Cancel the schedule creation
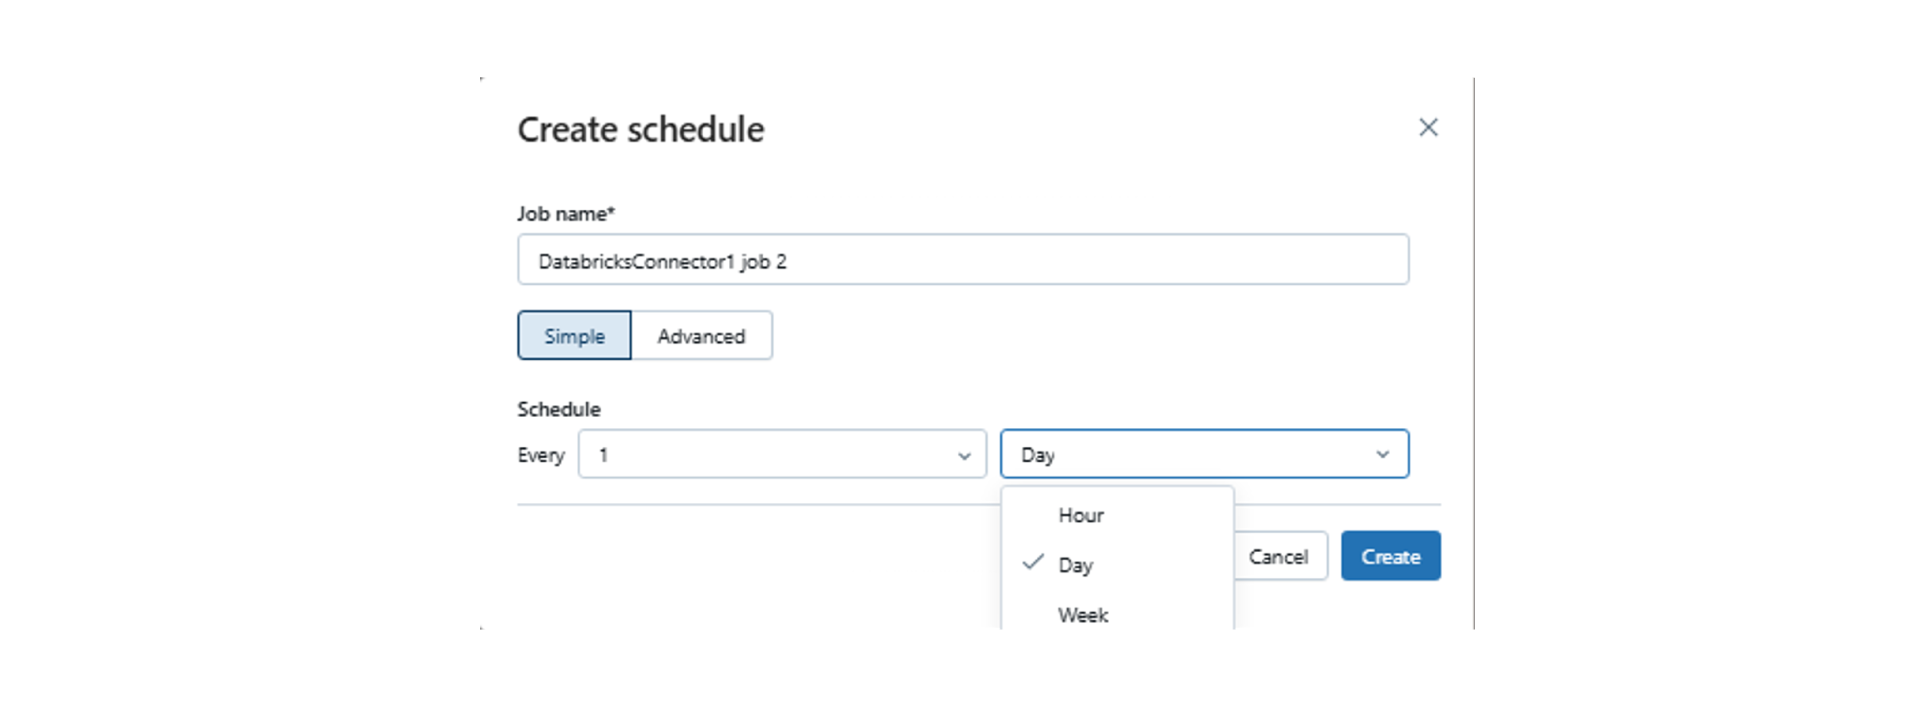 coord(1279,556)
